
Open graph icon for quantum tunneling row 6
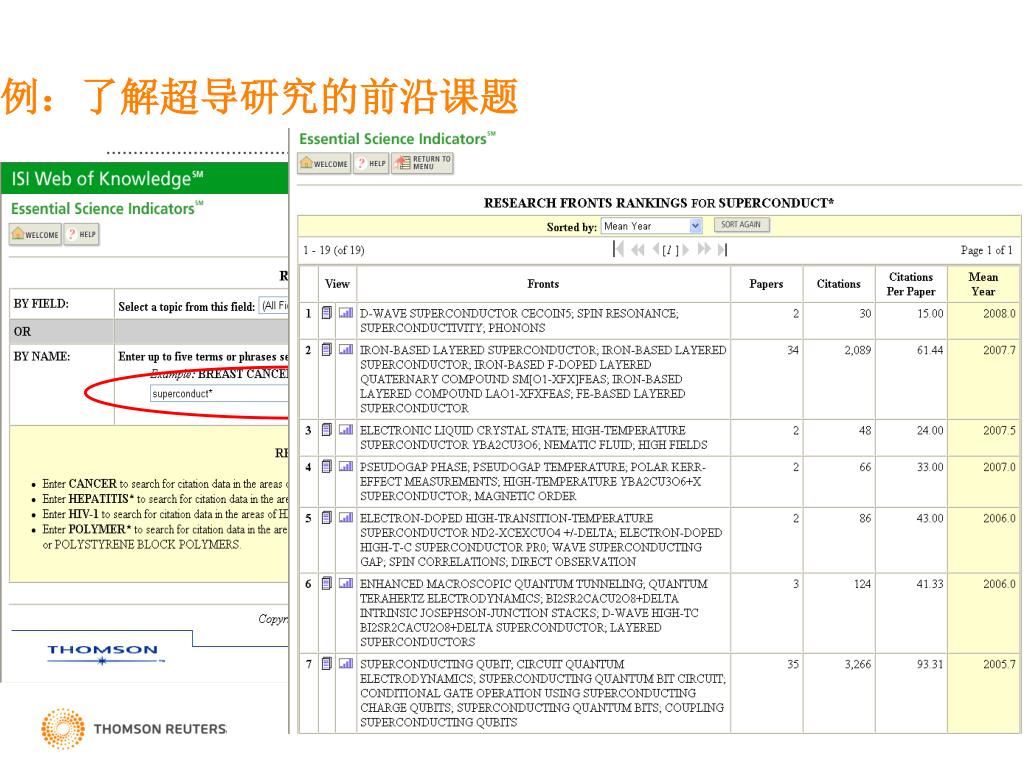(346, 583)
